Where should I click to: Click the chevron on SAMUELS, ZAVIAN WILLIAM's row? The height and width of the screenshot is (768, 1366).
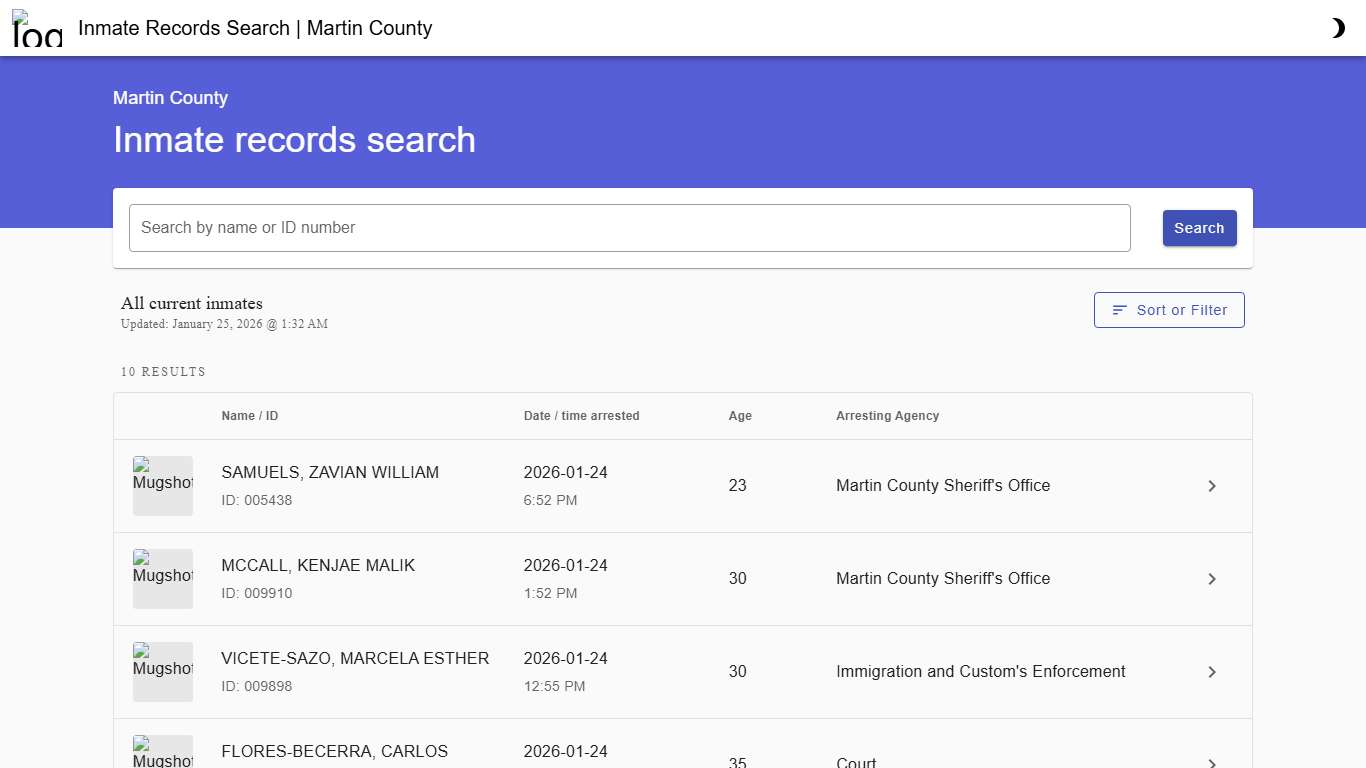pyautogui.click(x=1212, y=486)
